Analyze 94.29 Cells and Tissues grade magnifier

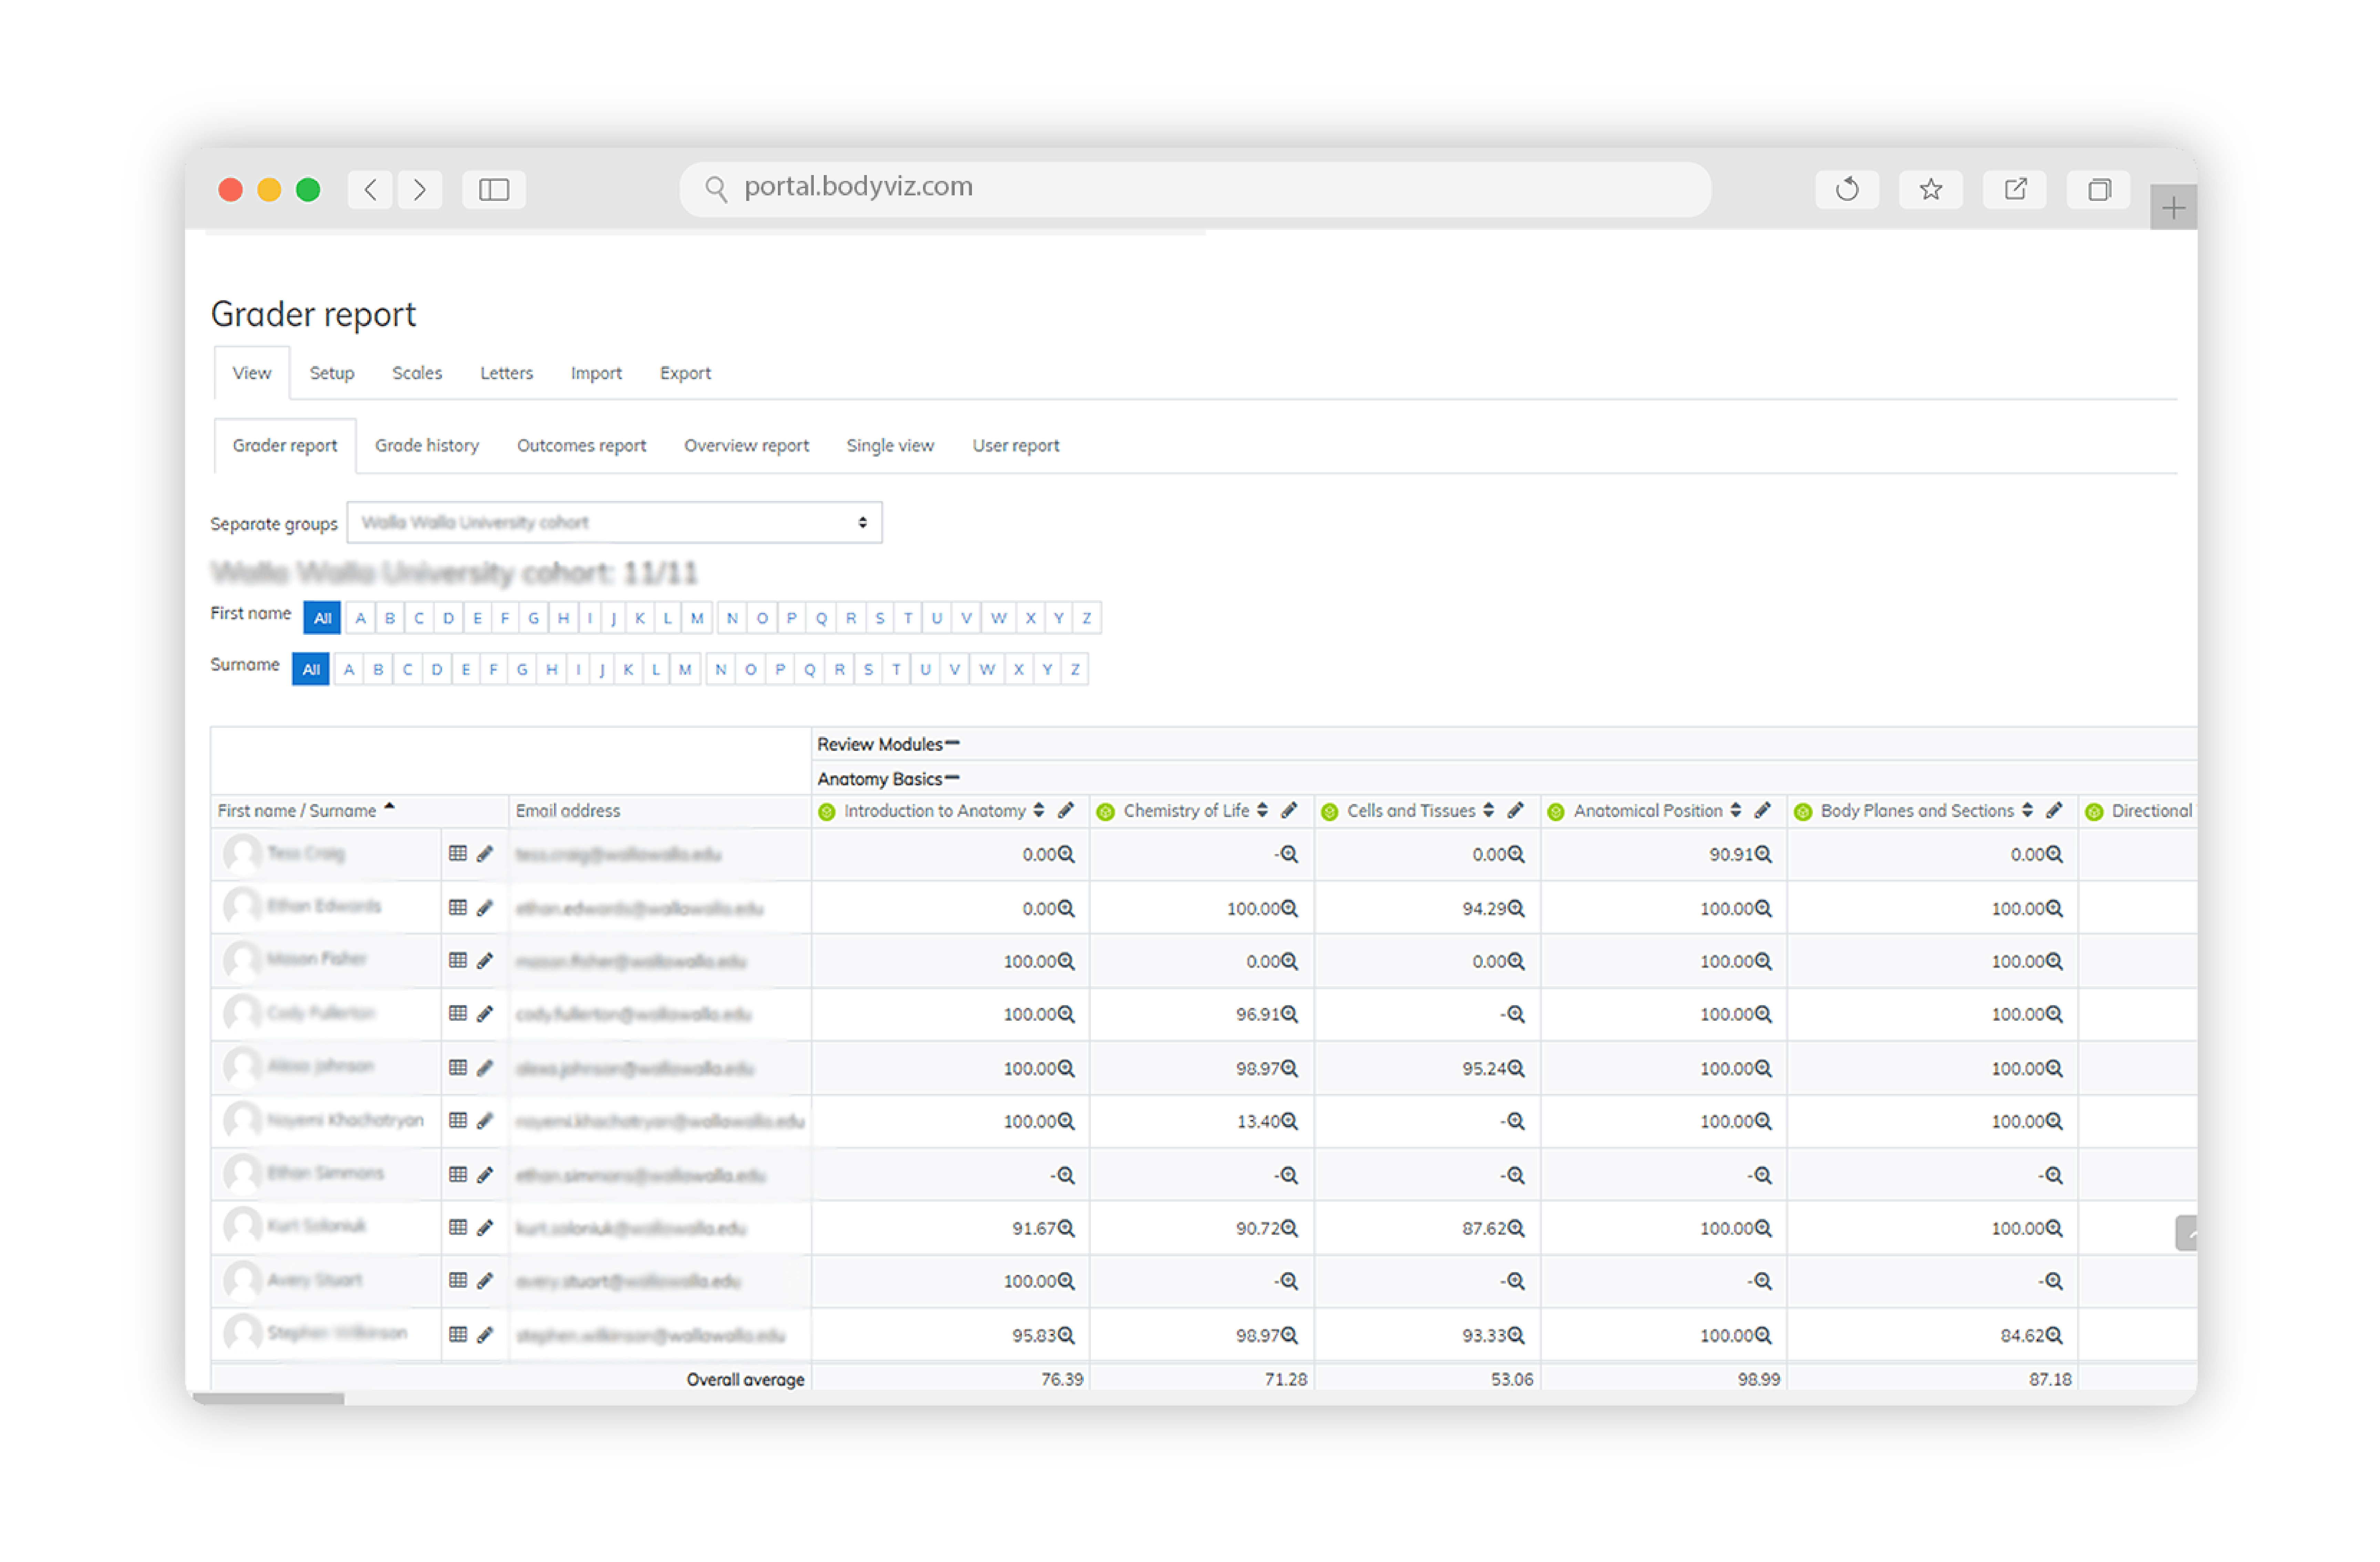[1516, 908]
